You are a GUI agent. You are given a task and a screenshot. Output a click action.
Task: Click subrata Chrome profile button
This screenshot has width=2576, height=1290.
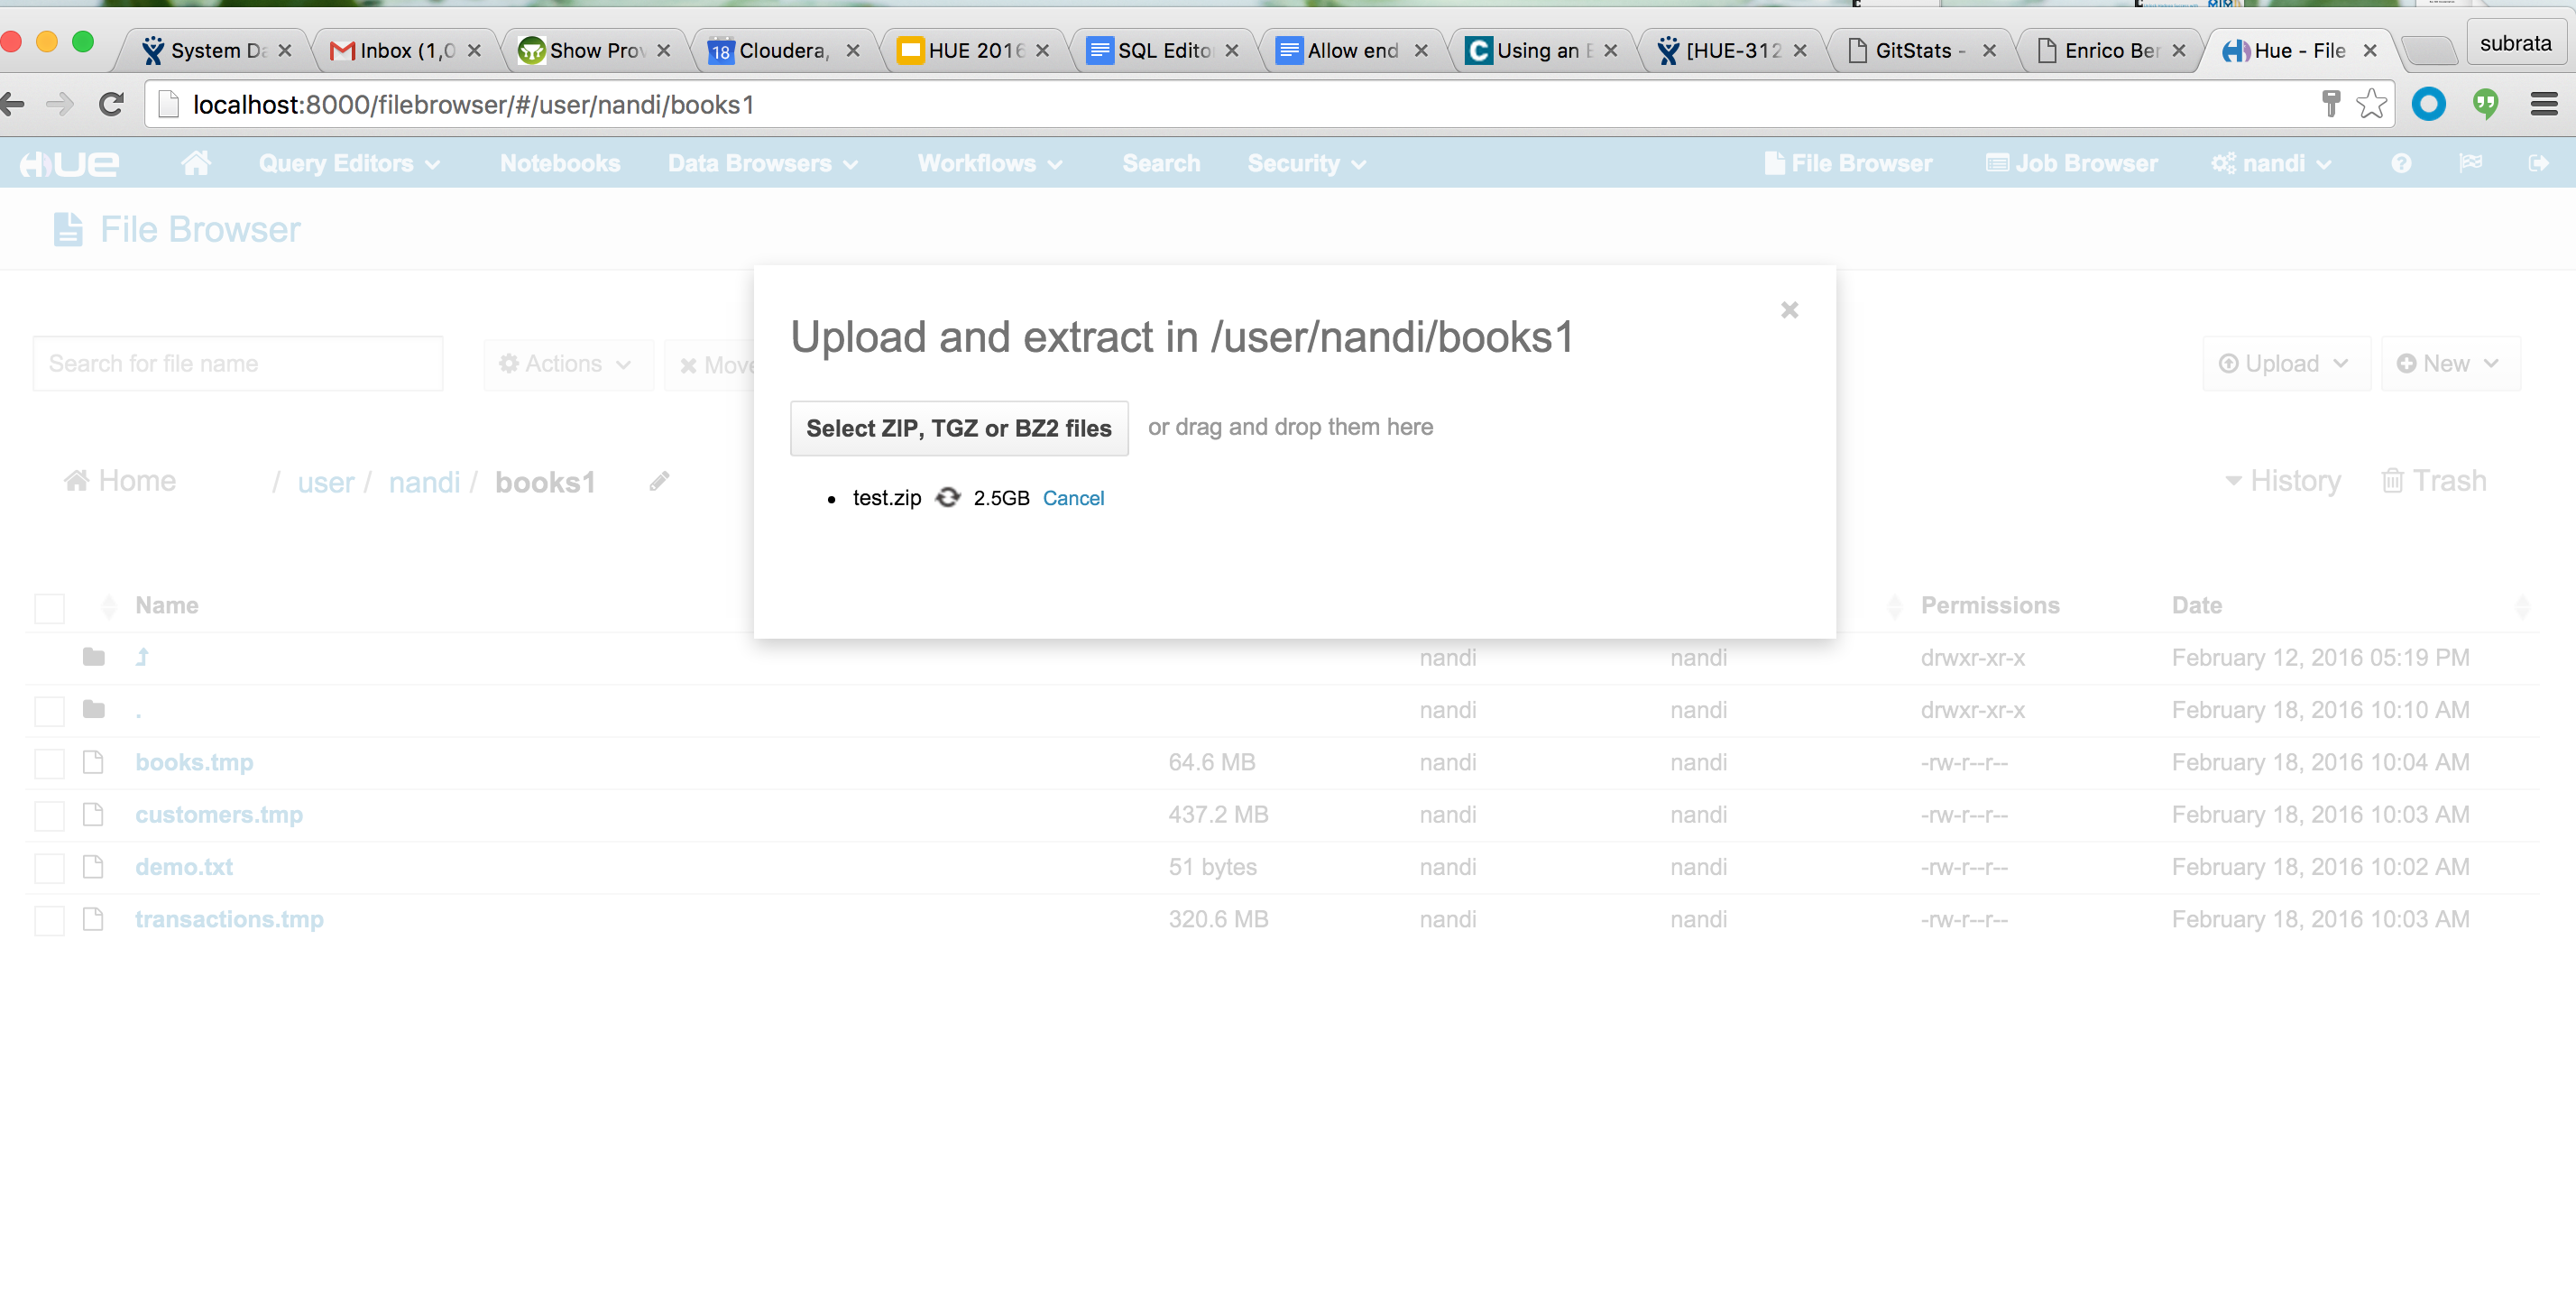tap(2515, 43)
